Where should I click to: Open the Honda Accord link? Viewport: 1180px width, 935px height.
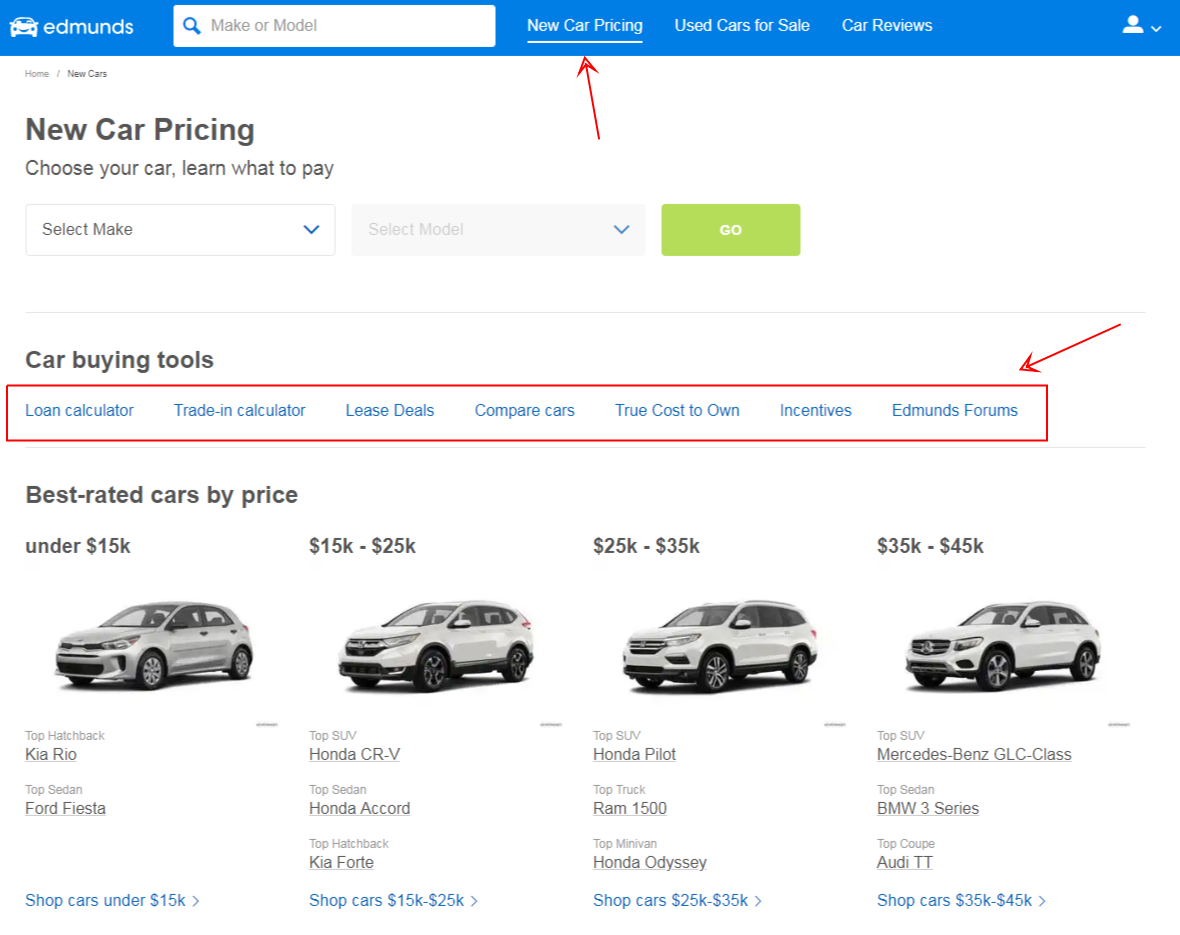point(360,809)
